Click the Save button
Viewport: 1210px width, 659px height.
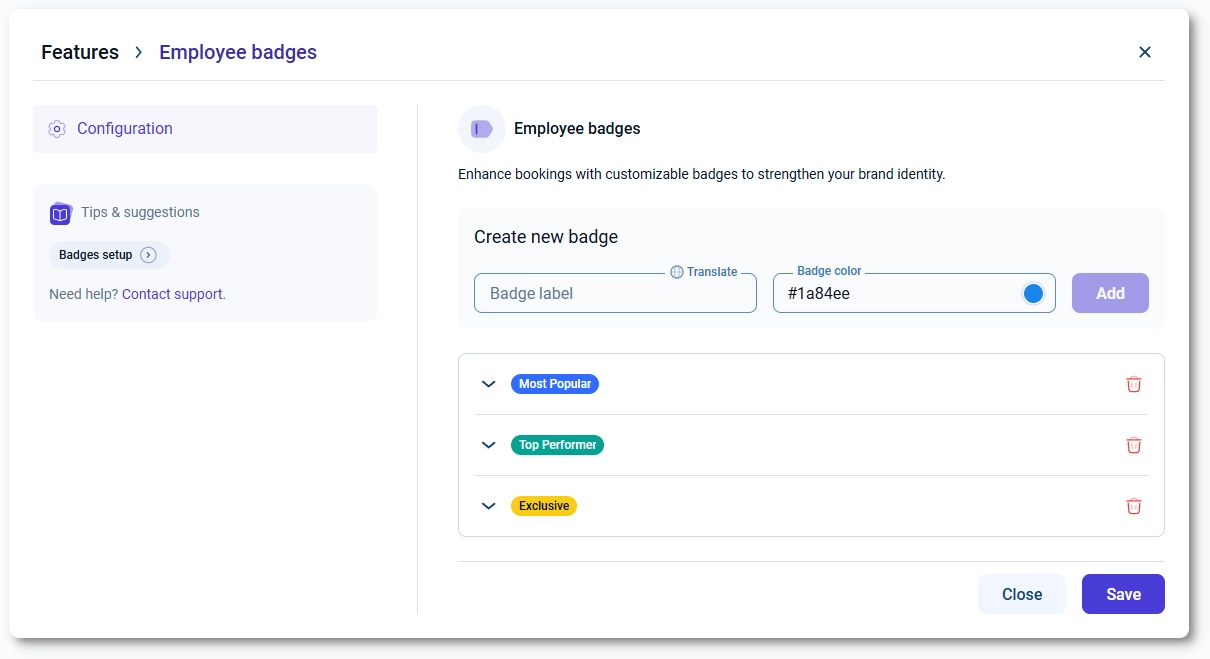click(x=1123, y=594)
